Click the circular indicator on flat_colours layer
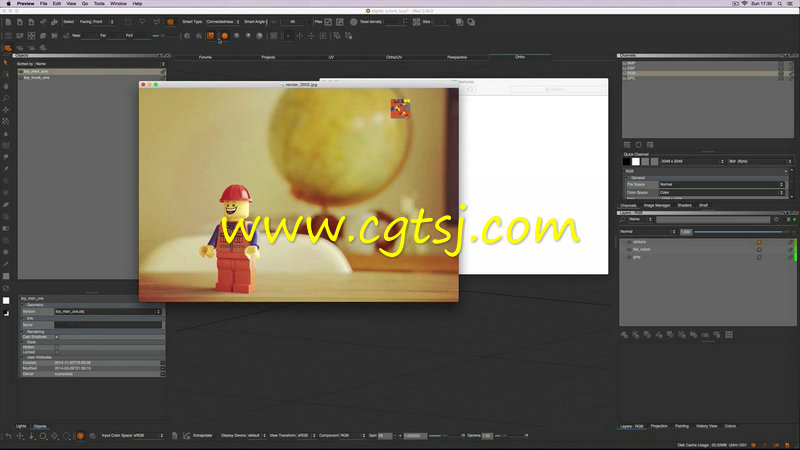The height and width of the screenshot is (450, 800). tap(759, 249)
